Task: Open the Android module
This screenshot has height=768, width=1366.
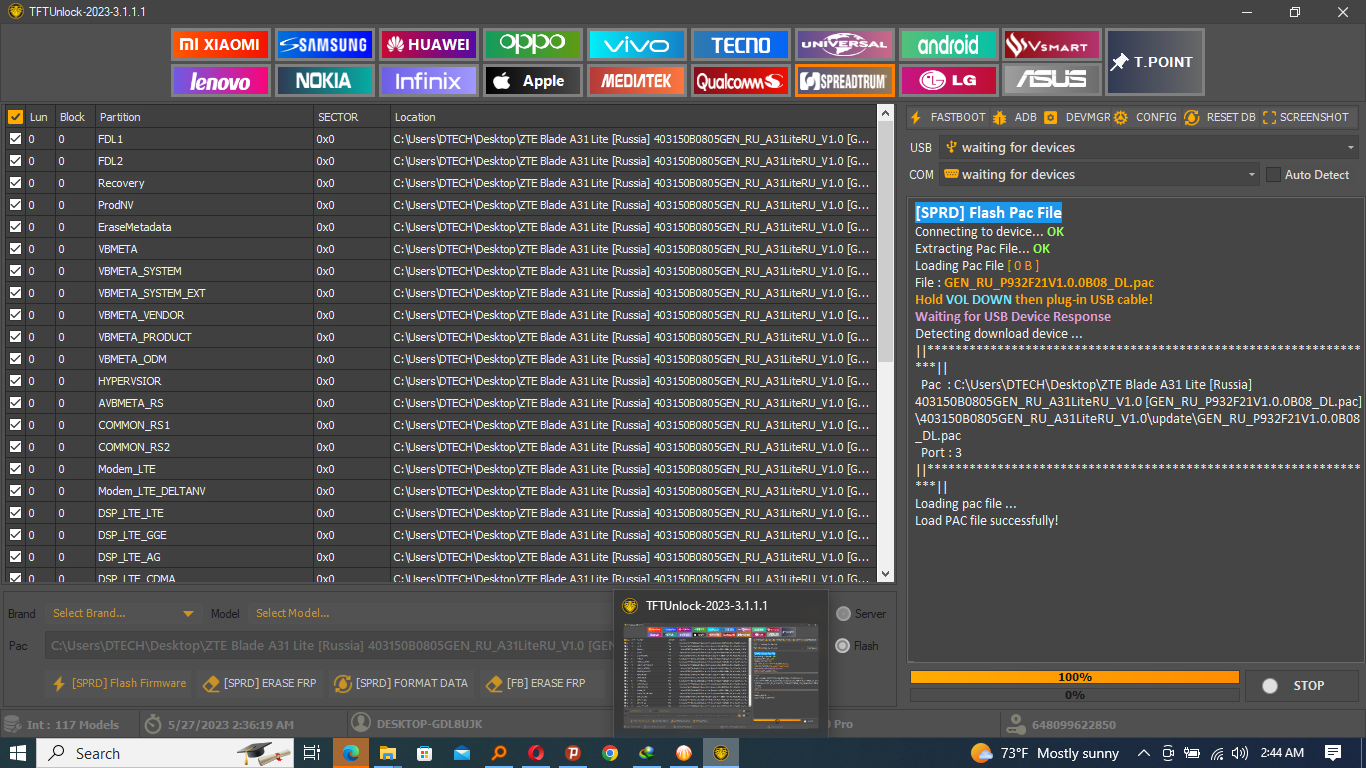Action: 948,45
